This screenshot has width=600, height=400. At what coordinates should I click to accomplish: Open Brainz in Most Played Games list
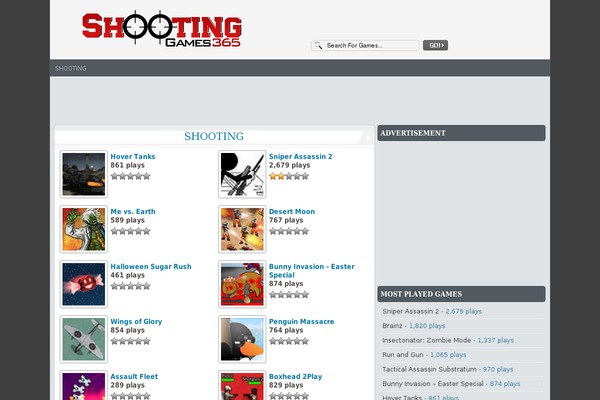[x=392, y=326]
